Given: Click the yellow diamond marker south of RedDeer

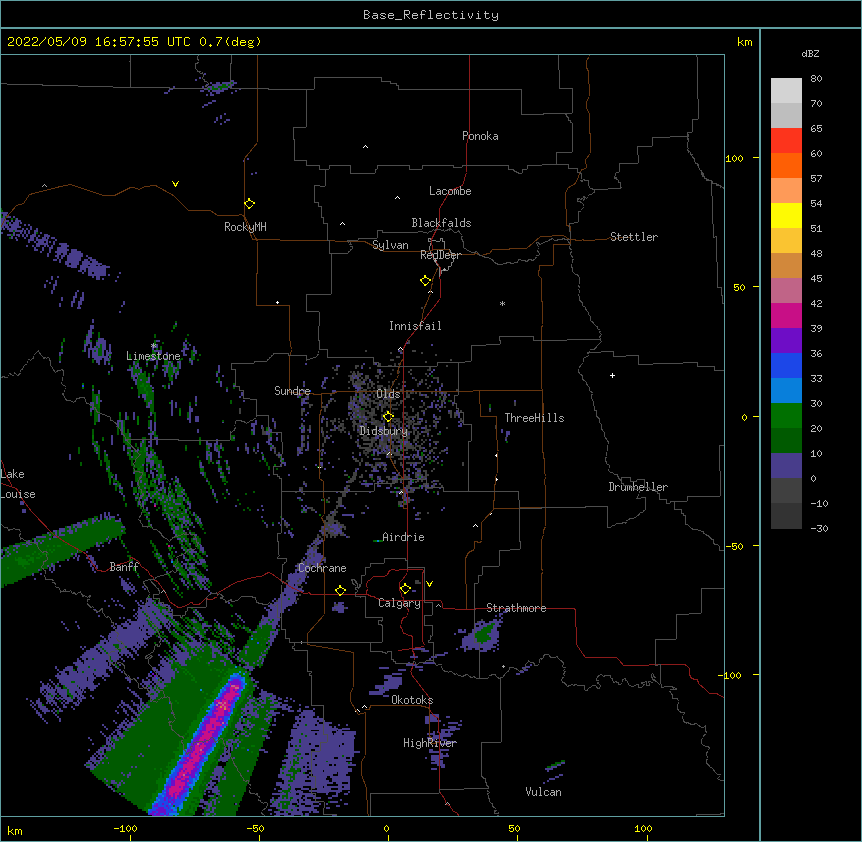Looking at the screenshot, I should click(x=425, y=281).
